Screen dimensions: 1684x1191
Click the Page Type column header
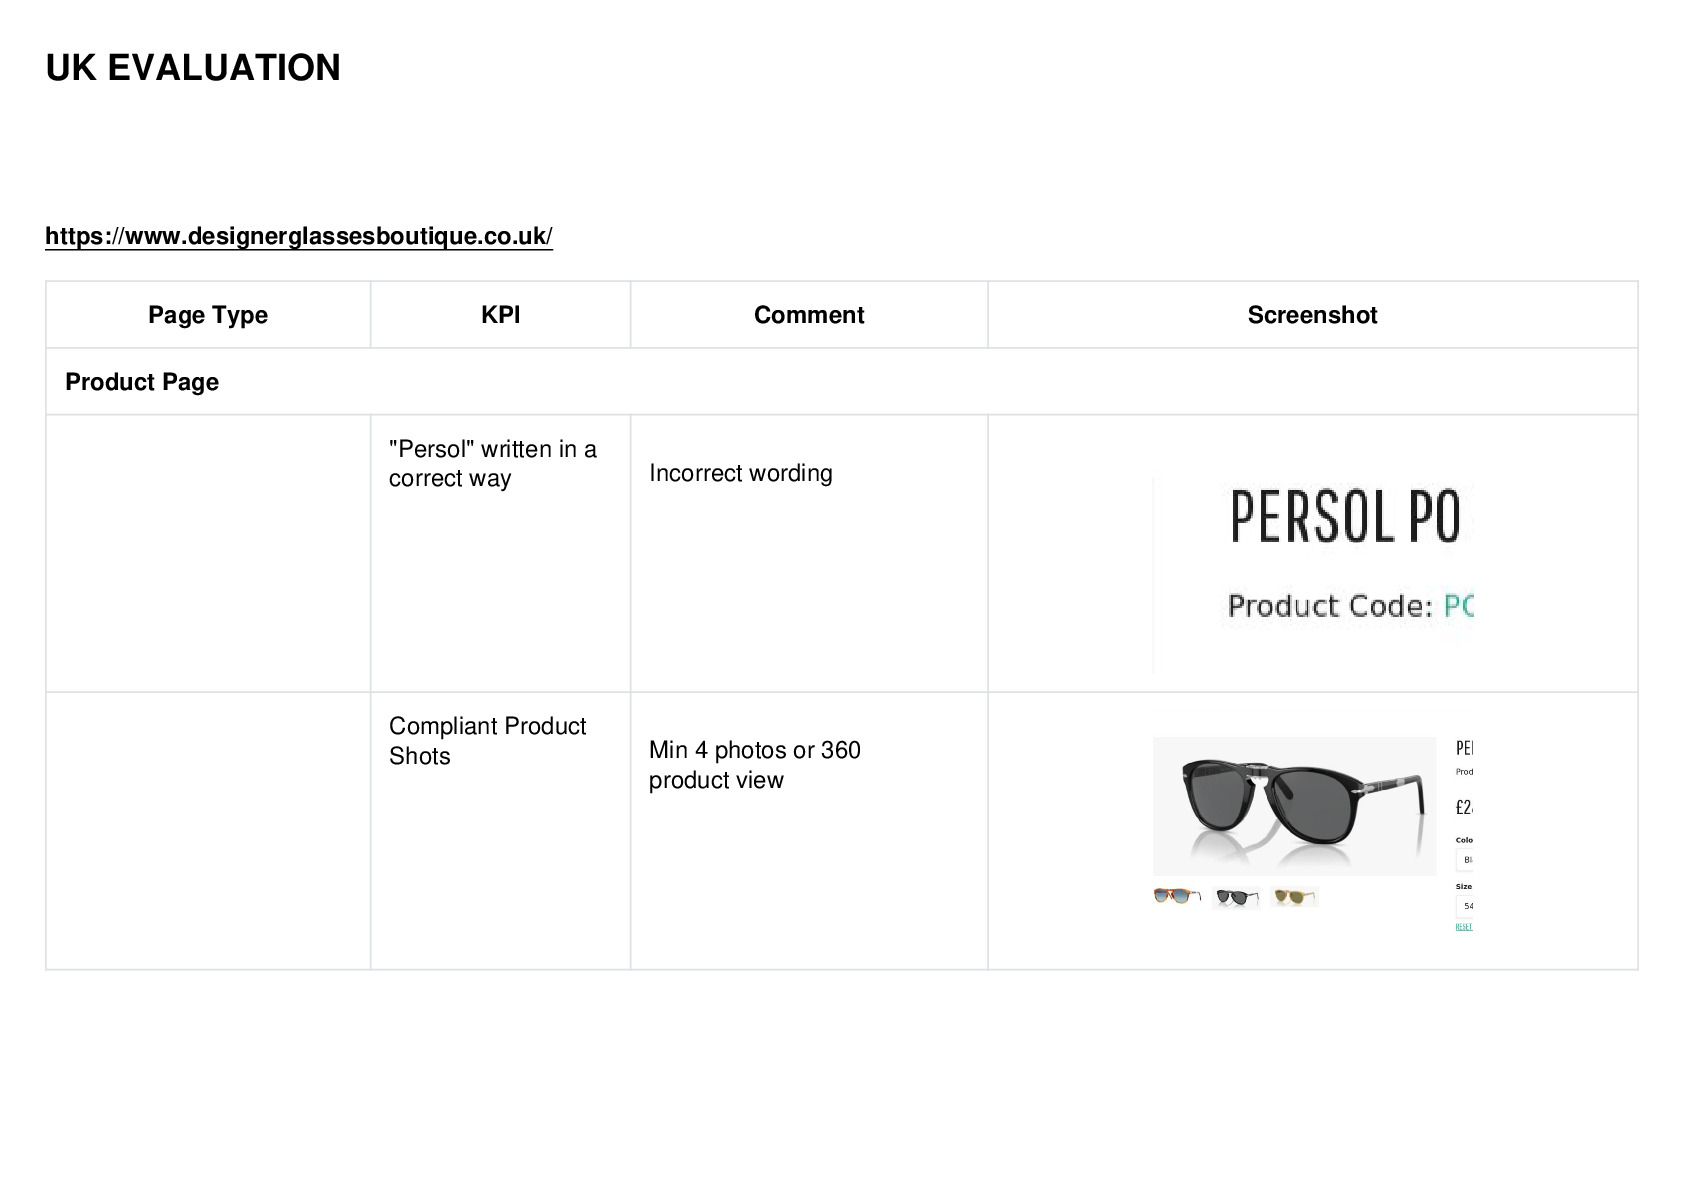[x=208, y=315]
